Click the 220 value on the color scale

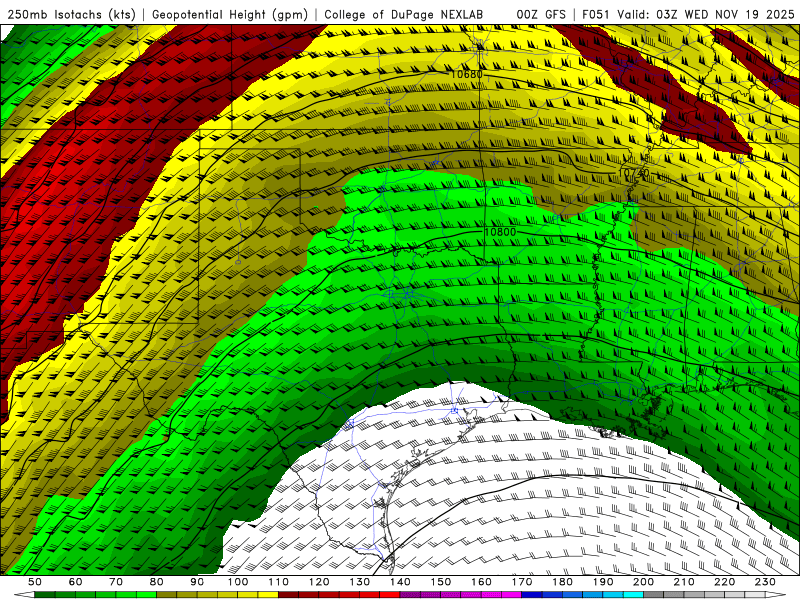[724, 582]
